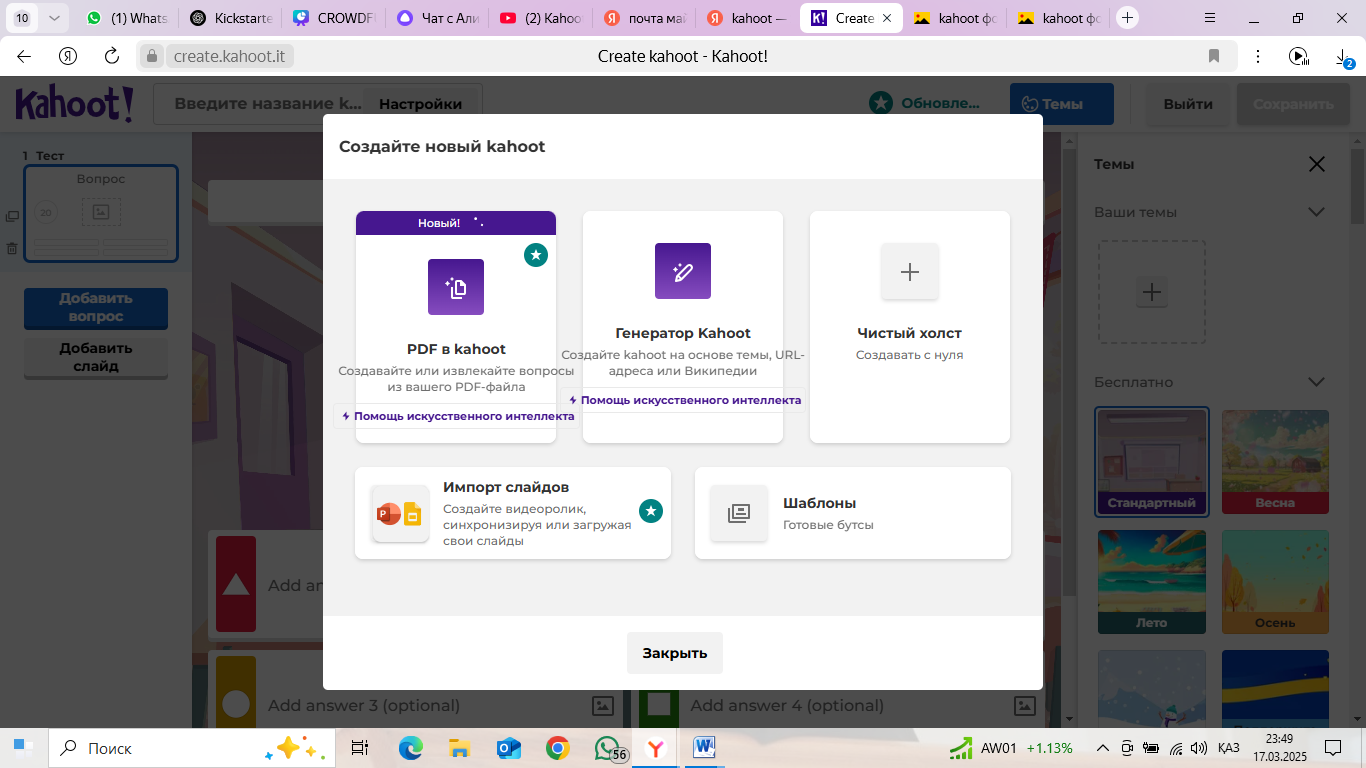Click the Kahoot! logo

pos(74,103)
